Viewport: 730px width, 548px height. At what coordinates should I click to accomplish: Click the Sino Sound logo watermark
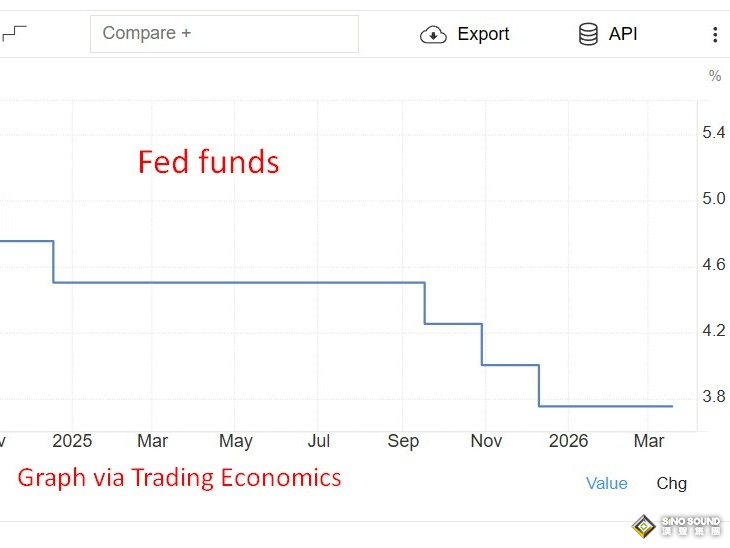click(676, 526)
